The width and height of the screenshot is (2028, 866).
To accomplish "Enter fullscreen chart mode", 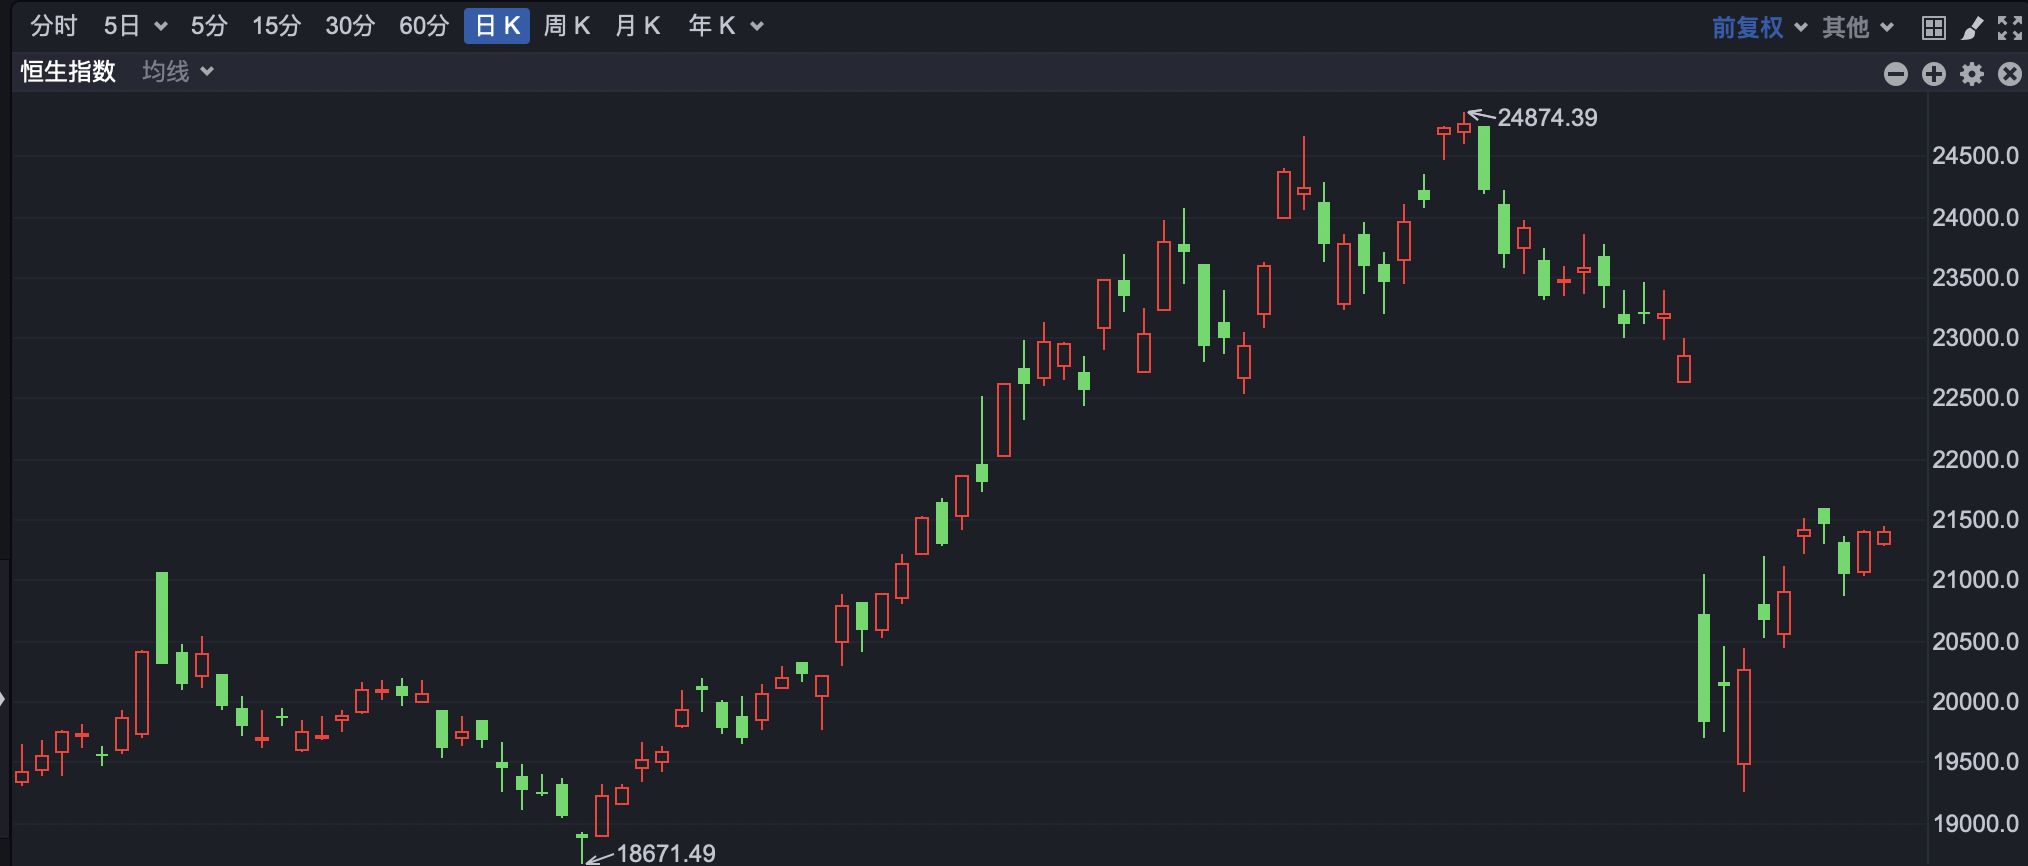I will coord(2010,28).
